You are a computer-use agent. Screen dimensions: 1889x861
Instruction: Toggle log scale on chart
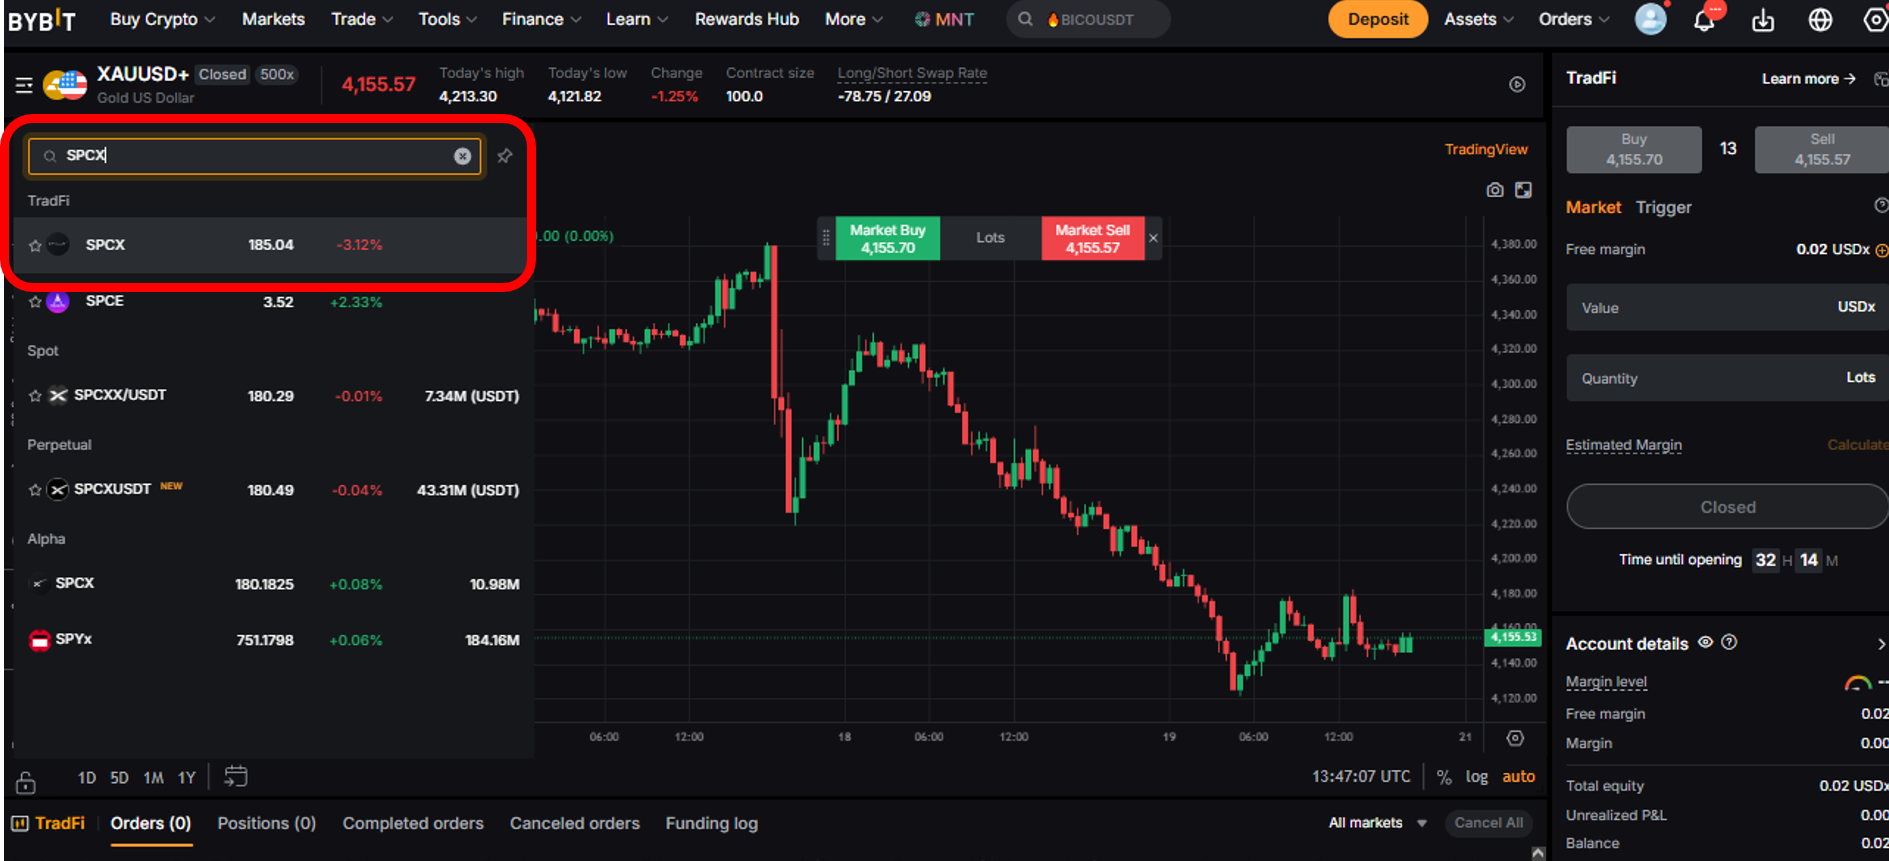pyautogui.click(x=1477, y=777)
